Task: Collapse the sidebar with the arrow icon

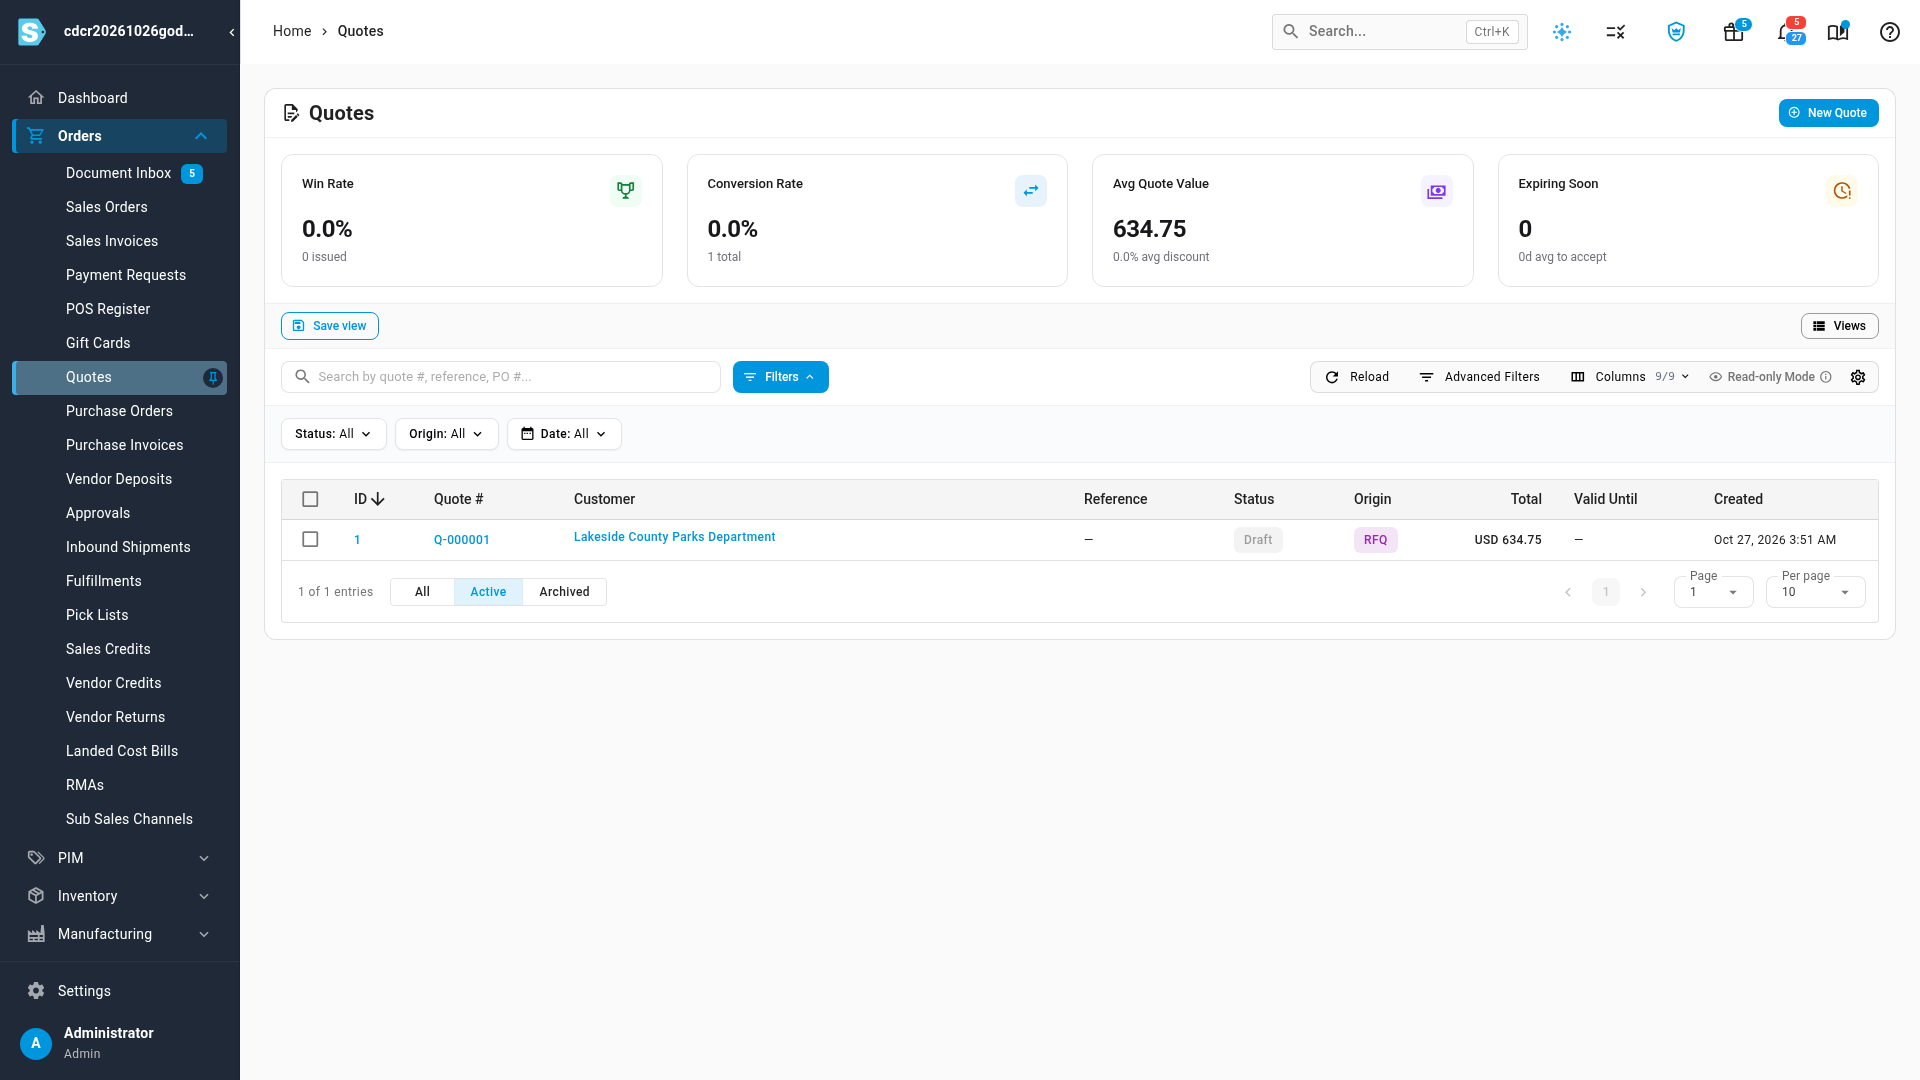Action: click(x=232, y=32)
